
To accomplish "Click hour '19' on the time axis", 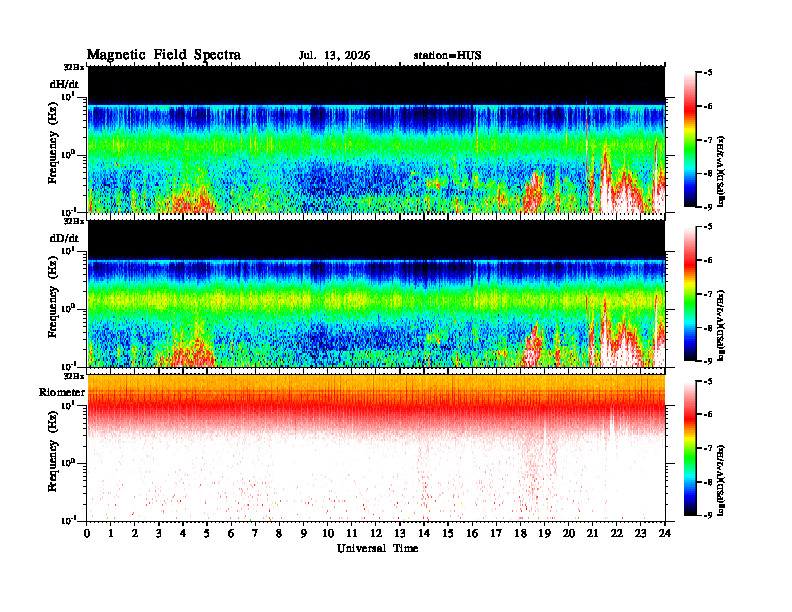I will (x=544, y=533).
